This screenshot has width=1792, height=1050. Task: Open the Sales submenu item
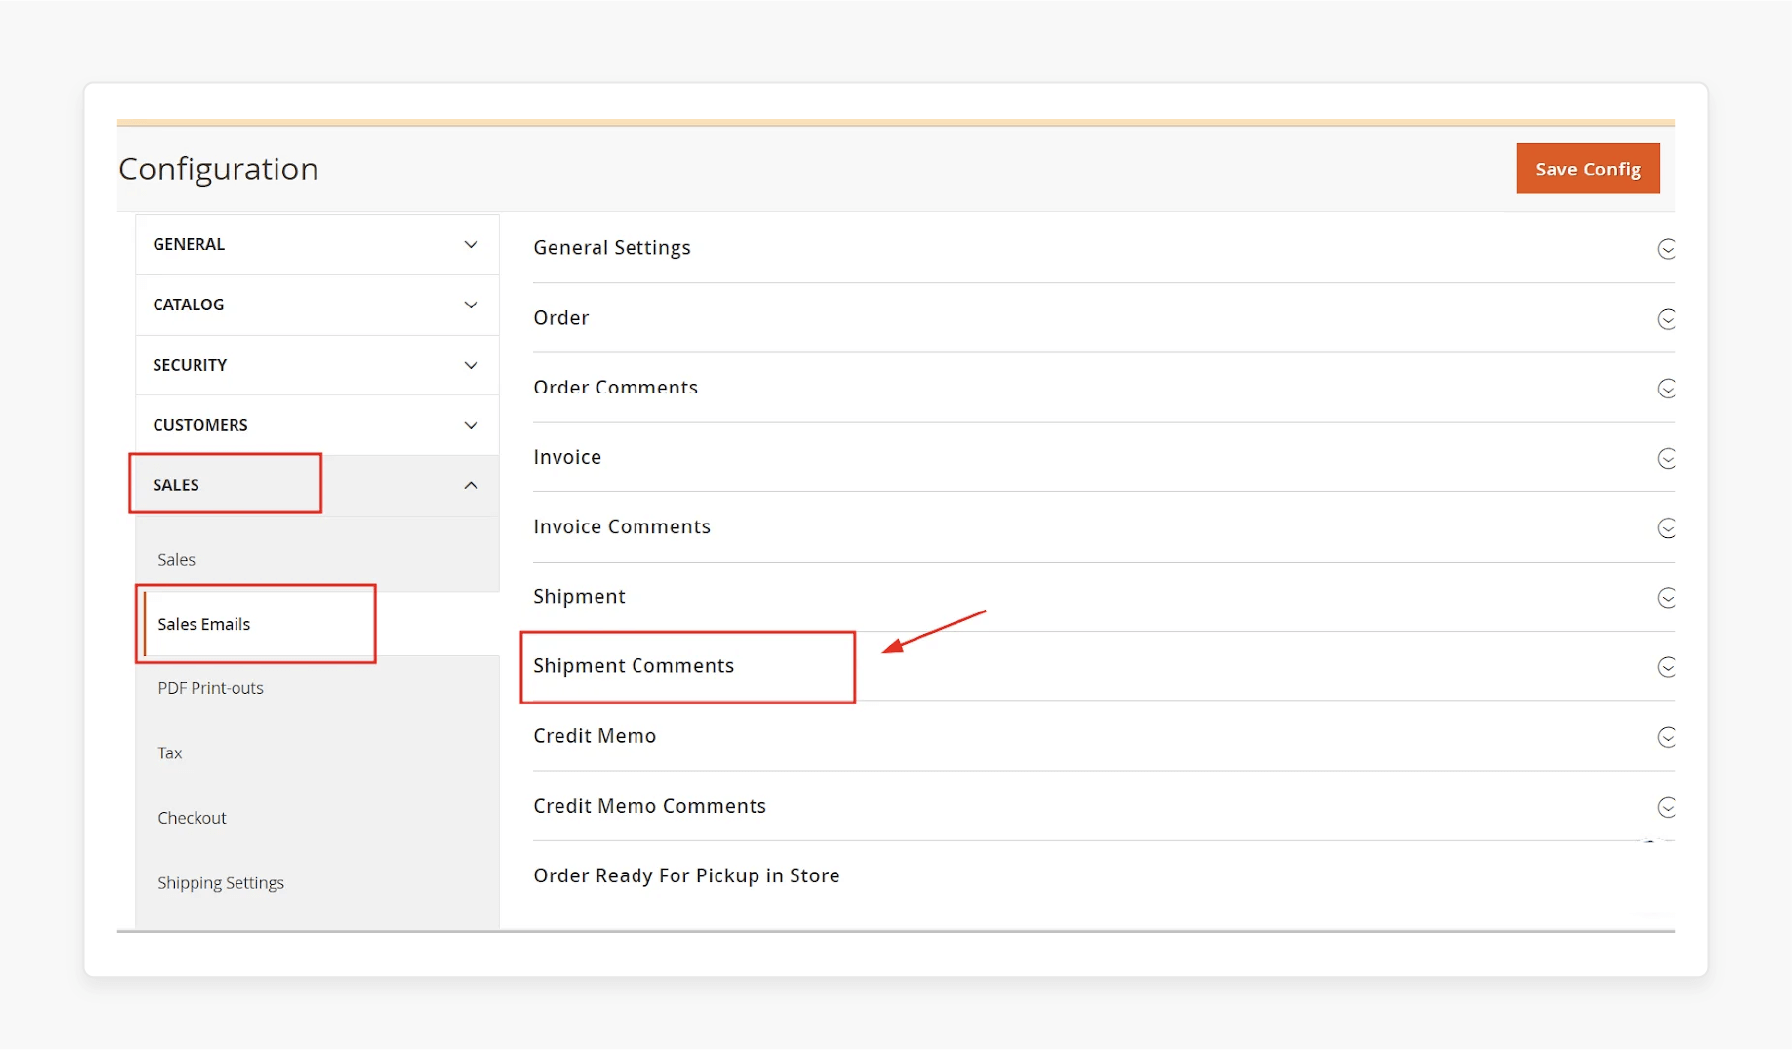[x=317, y=559]
